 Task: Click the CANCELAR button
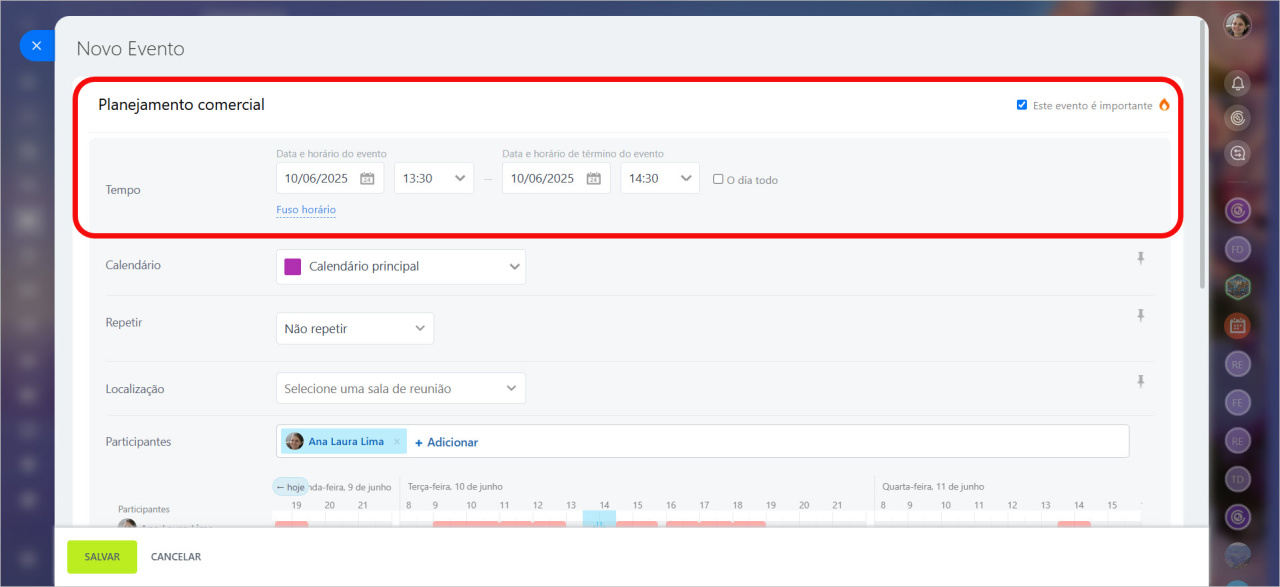point(176,557)
